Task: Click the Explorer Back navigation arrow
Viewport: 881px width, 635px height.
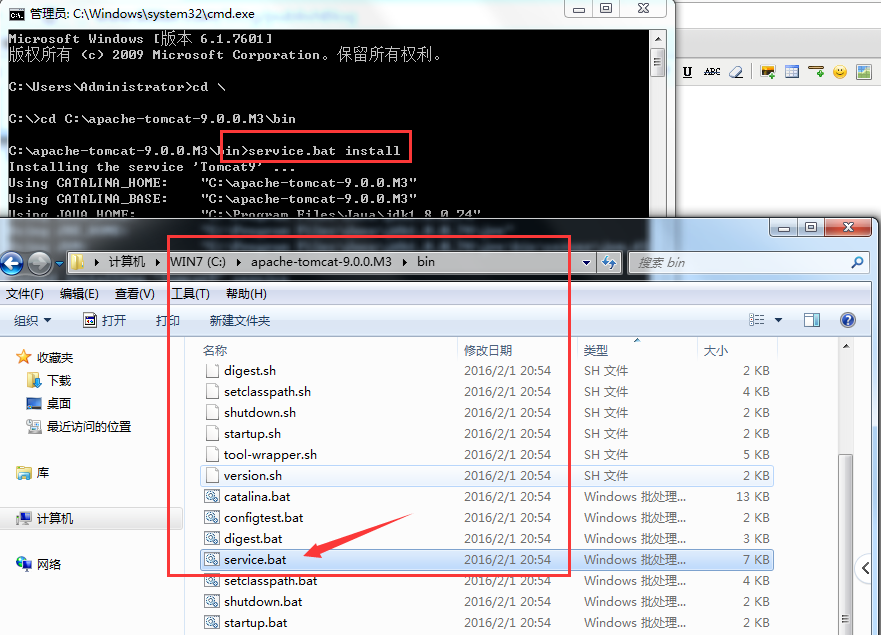Action: [12, 262]
